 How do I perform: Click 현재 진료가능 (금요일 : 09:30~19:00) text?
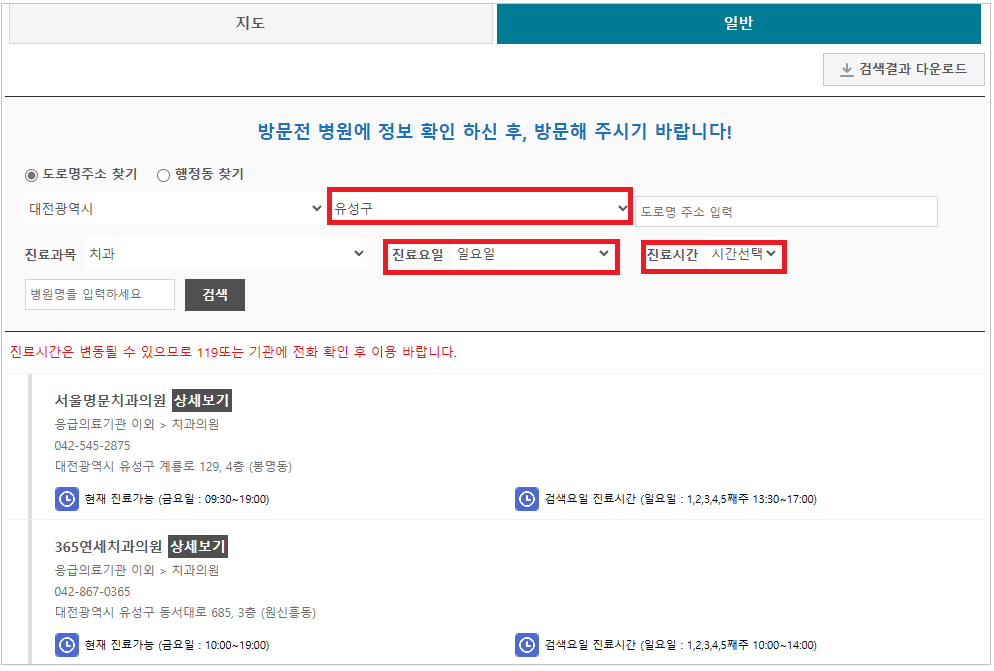tap(177, 499)
